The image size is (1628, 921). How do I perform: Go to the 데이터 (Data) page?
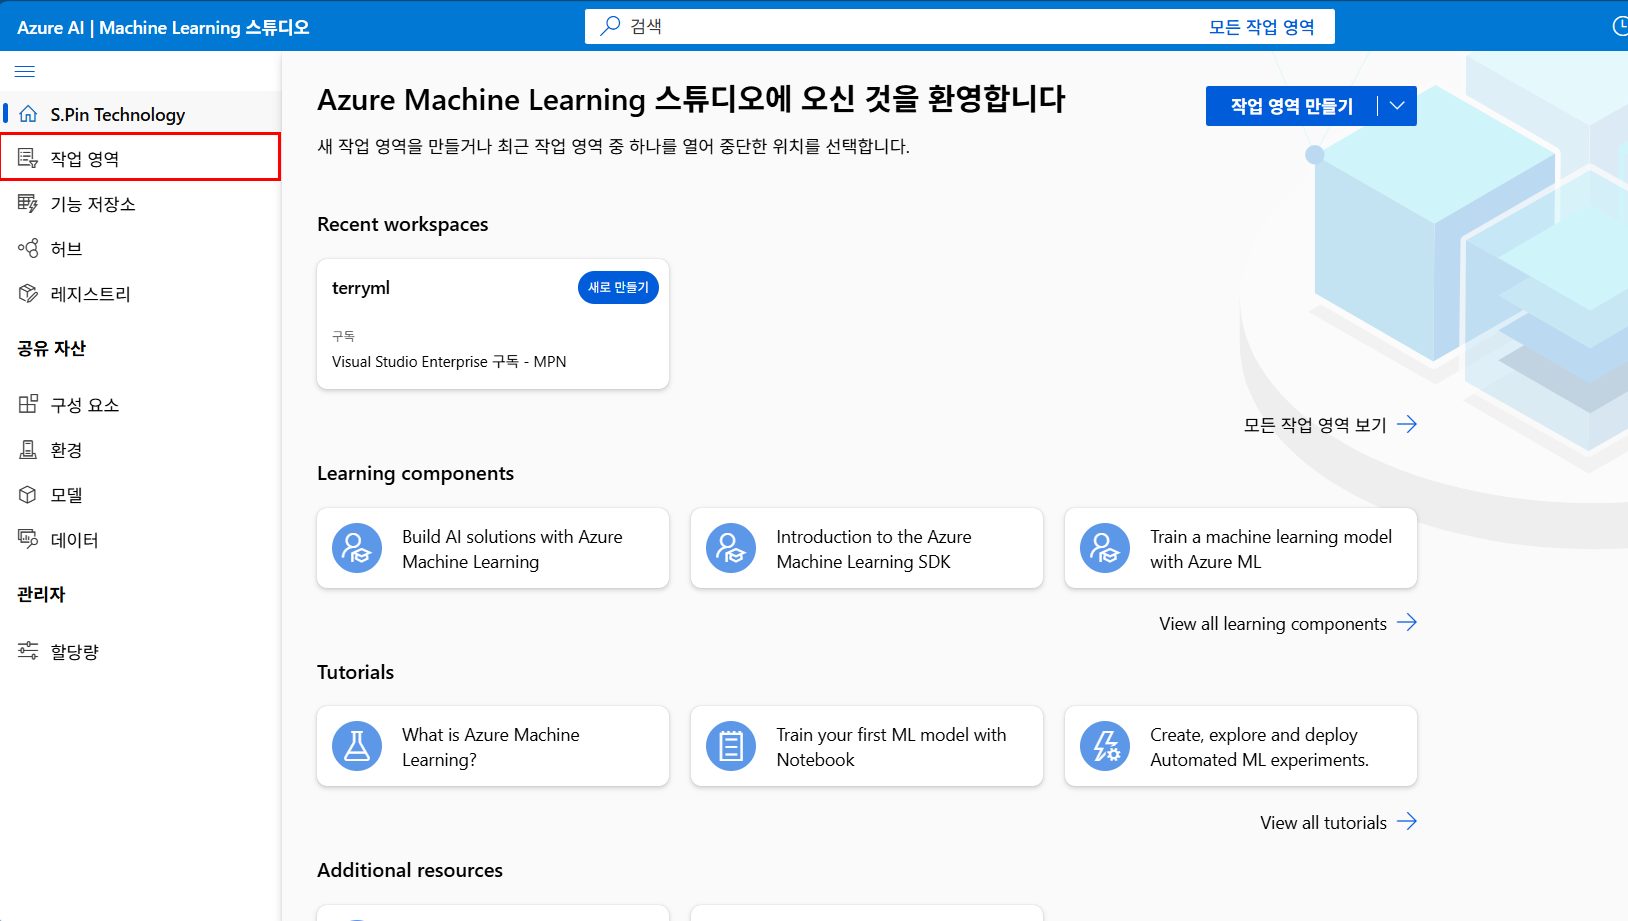coord(74,539)
